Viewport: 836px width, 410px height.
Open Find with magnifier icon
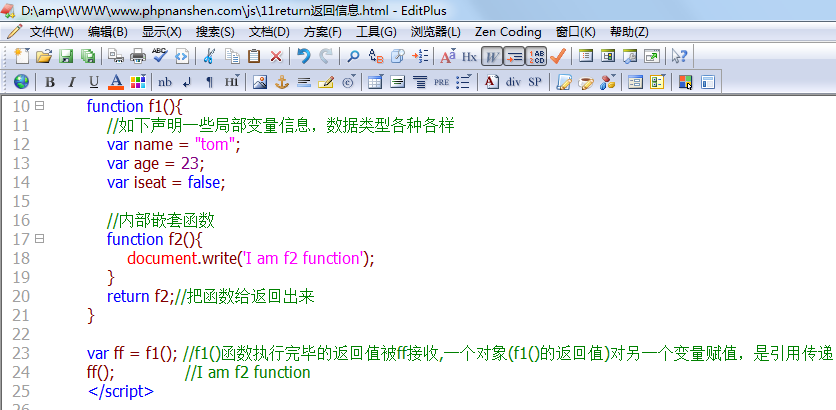[x=353, y=56]
